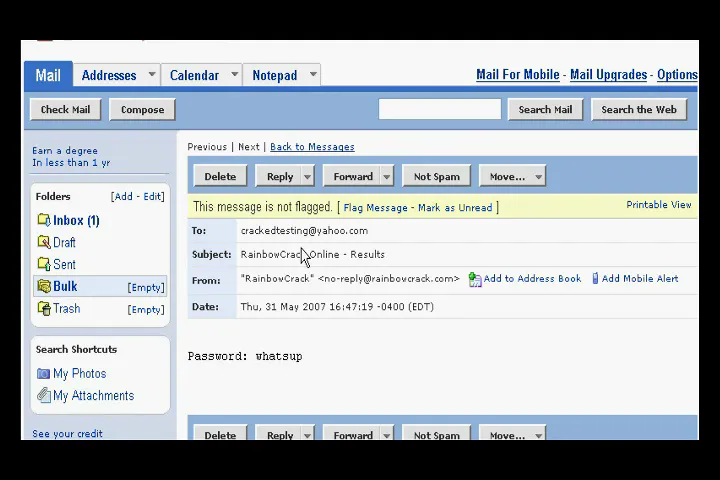Click the bottom Delete button
This screenshot has width=720, height=480.
click(220, 434)
